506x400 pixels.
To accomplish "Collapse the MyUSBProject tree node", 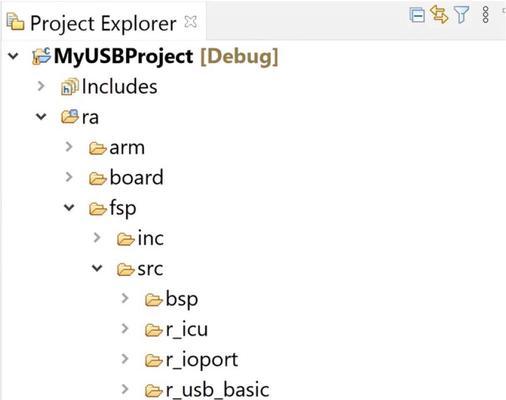I will [x=13, y=56].
